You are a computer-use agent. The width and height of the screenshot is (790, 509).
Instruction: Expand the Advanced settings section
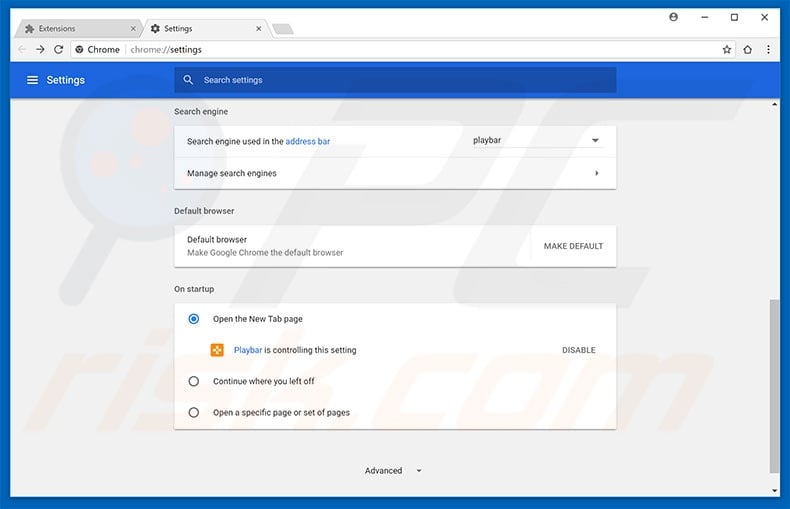pyautogui.click(x=393, y=471)
